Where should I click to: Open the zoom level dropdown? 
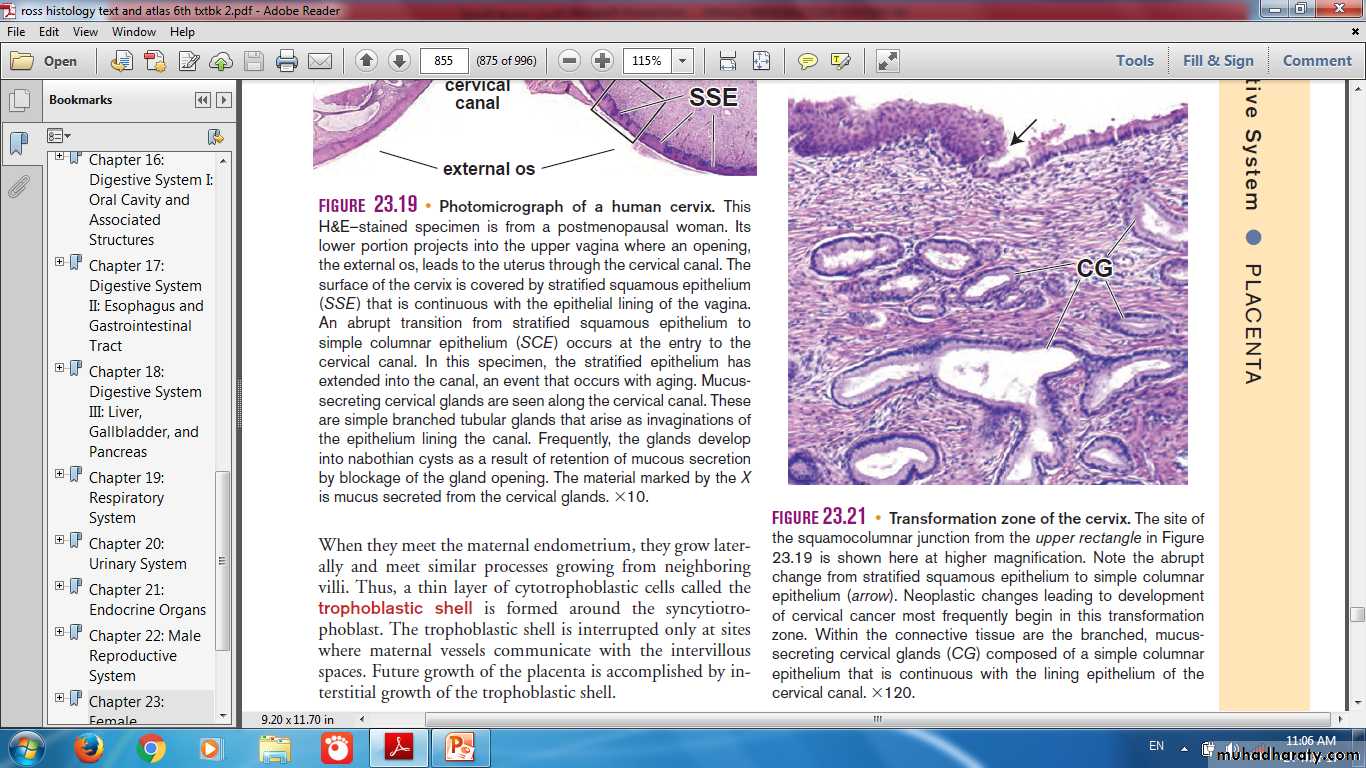(683, 61)
